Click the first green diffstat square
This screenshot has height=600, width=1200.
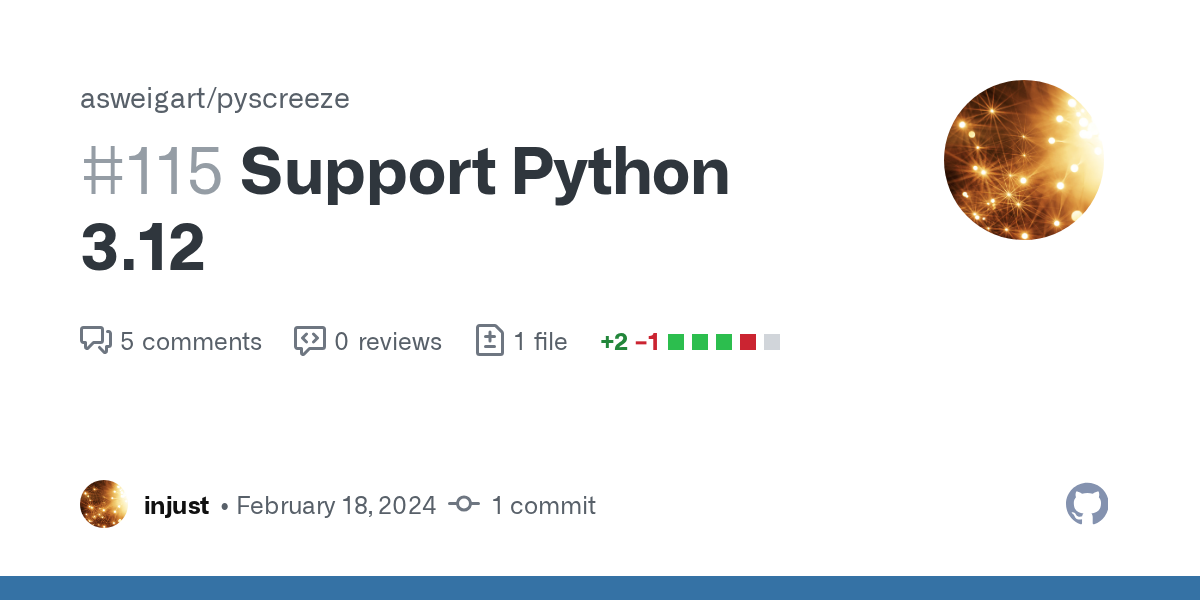pyautogui.click(x=676, y=342)
